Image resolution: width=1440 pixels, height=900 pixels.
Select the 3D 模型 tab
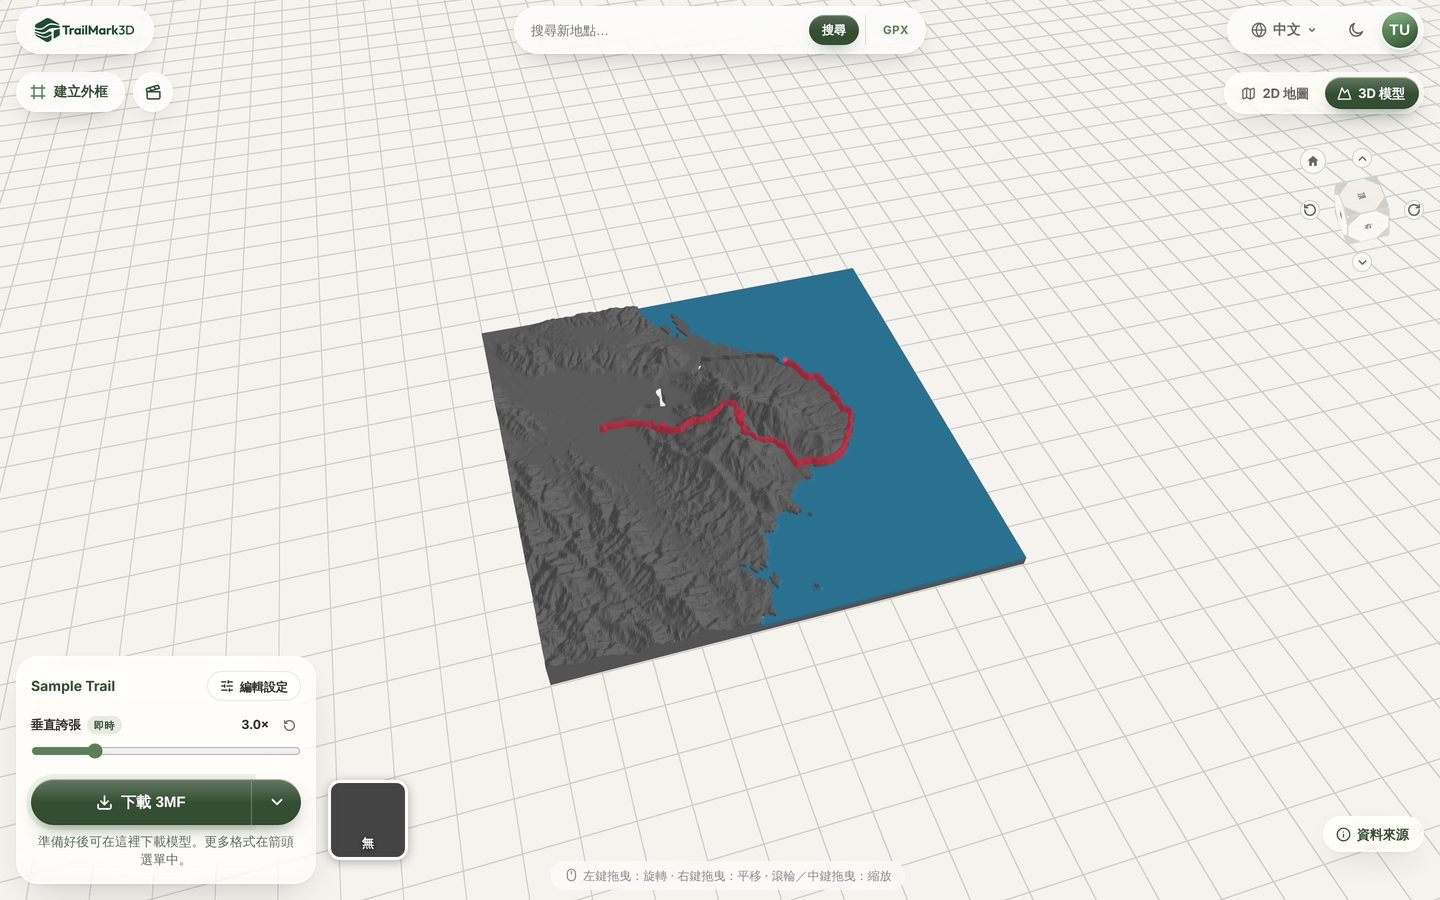point(1371,93)
